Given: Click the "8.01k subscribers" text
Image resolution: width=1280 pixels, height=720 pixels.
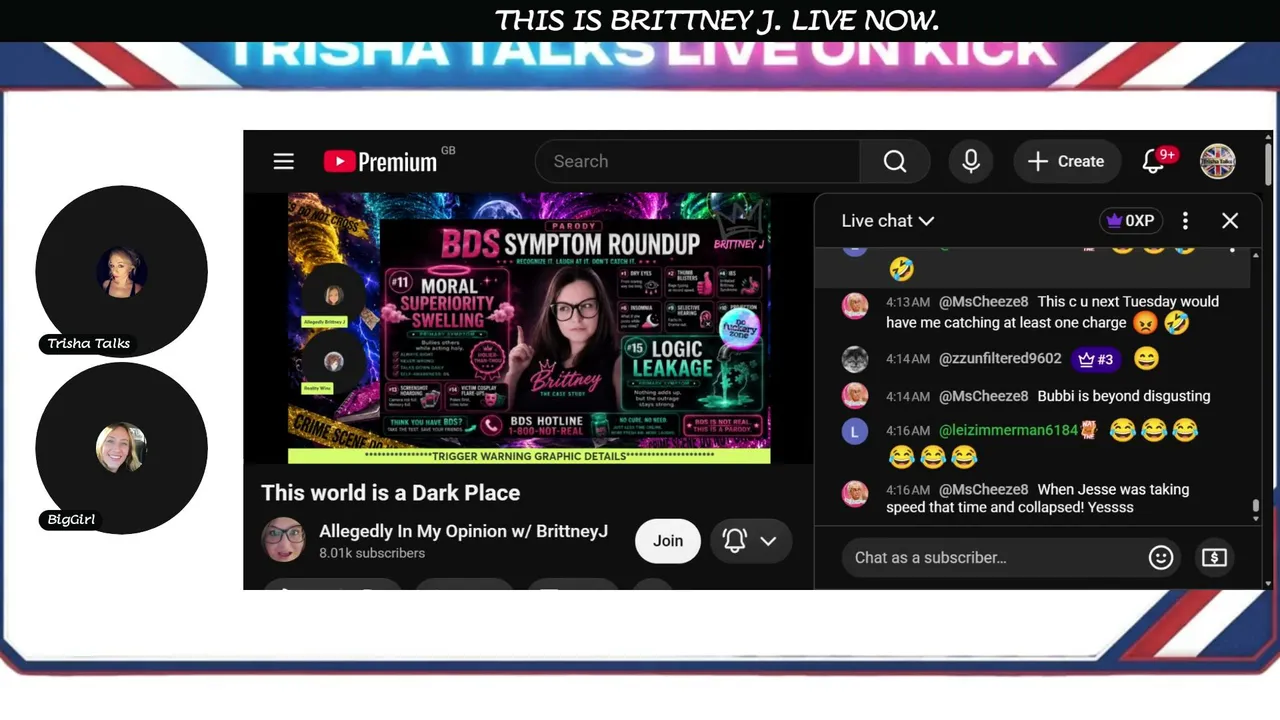Looking at the screenshot, I should point(372,553).
